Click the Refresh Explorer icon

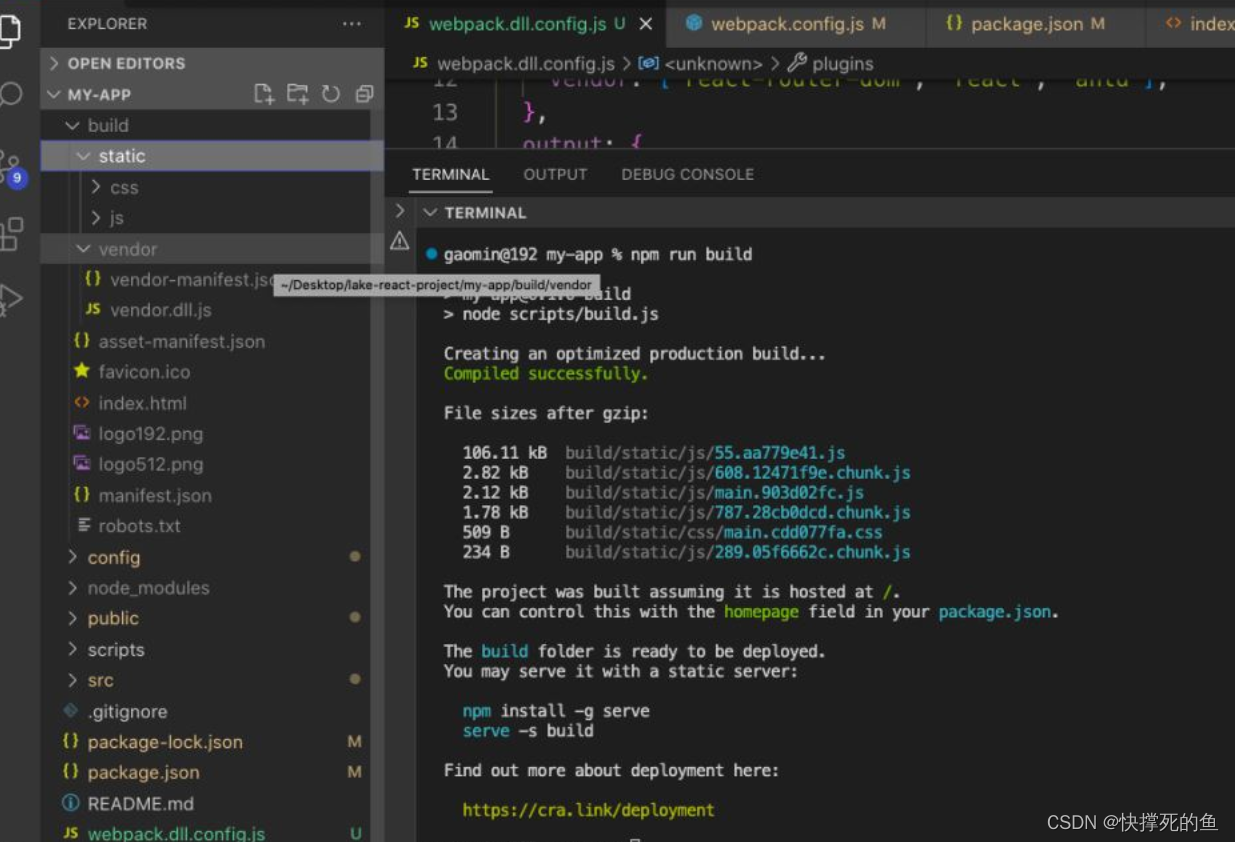click(331, 94)
